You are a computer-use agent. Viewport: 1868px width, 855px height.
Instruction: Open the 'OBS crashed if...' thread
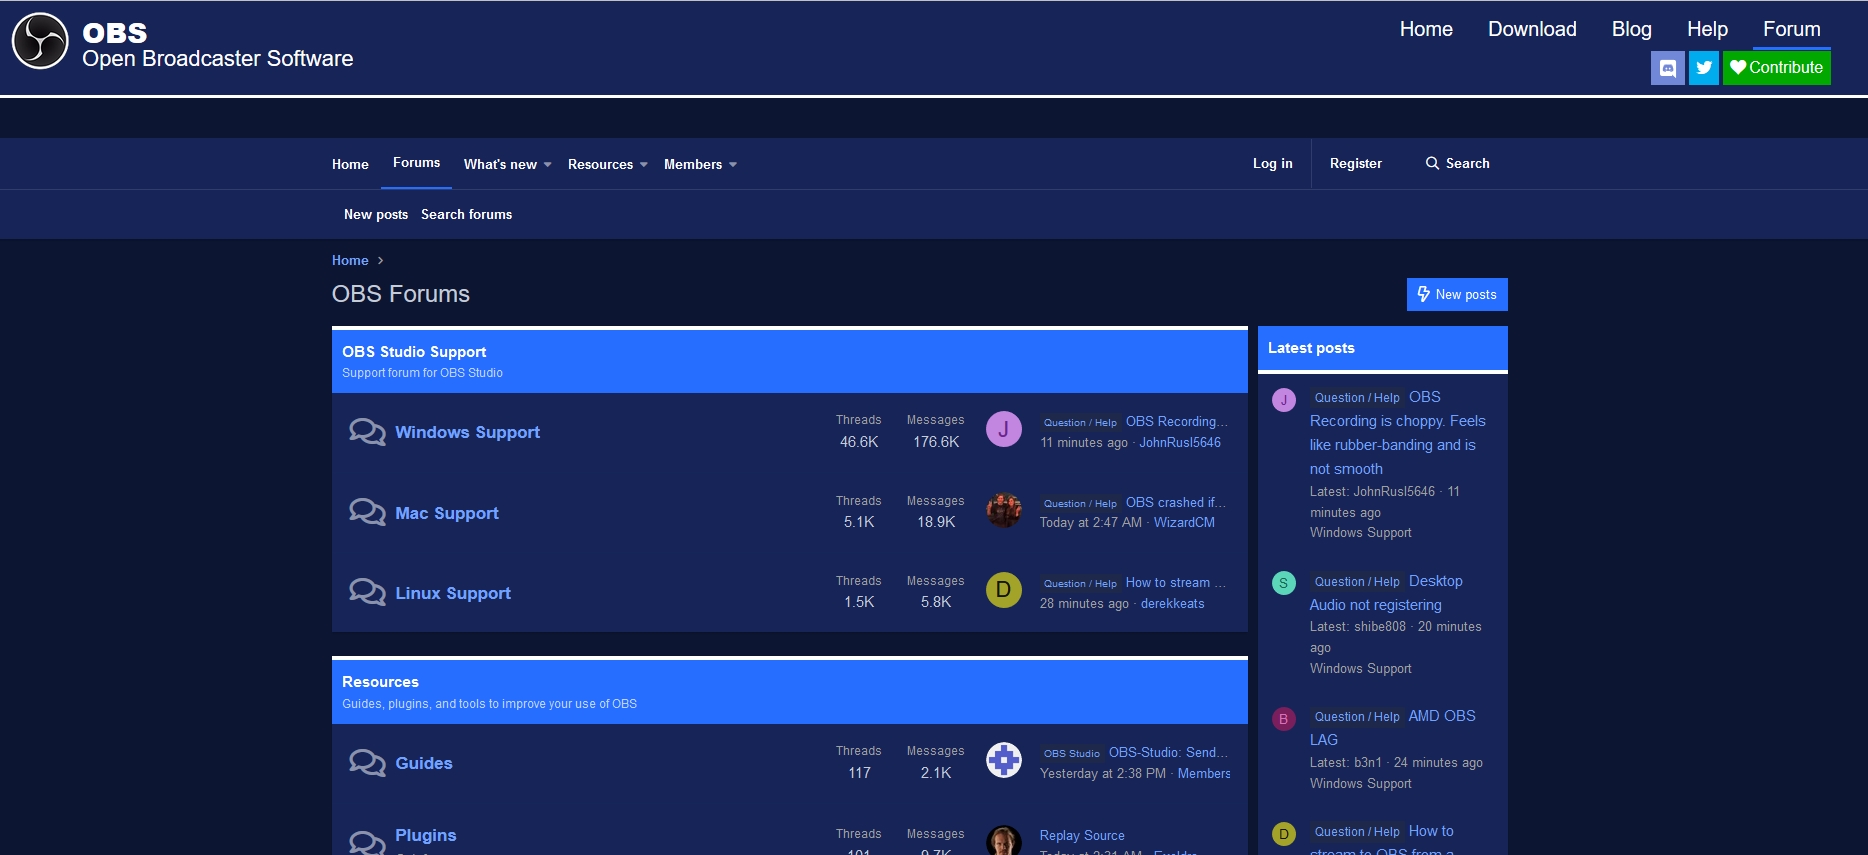pyautogui.click(x=1176, y=502)
